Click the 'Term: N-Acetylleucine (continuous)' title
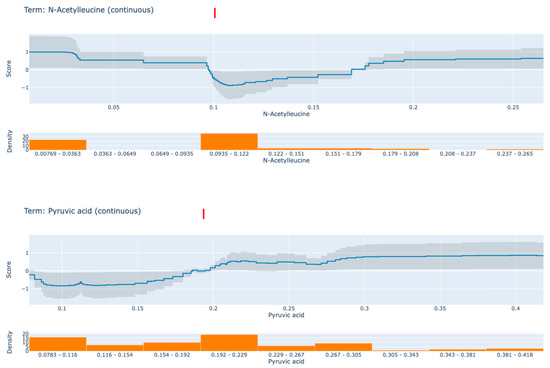The image size is (550, 368). pyautogui.click(x=89, y=10)
